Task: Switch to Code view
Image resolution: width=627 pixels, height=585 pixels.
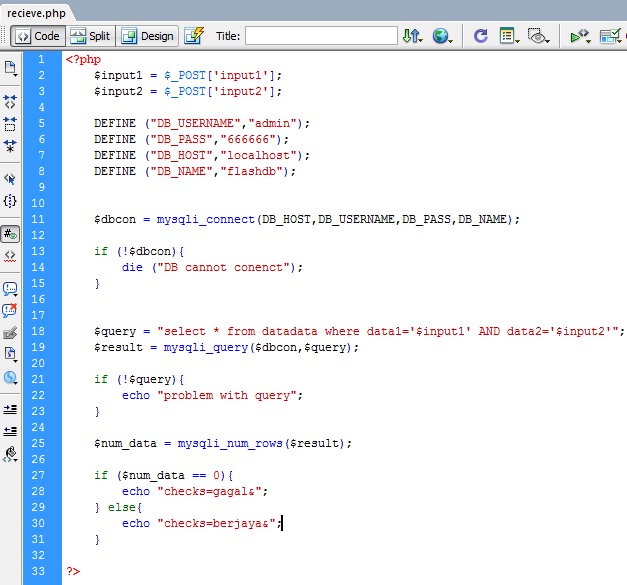Action: click(x=38, y=36)
